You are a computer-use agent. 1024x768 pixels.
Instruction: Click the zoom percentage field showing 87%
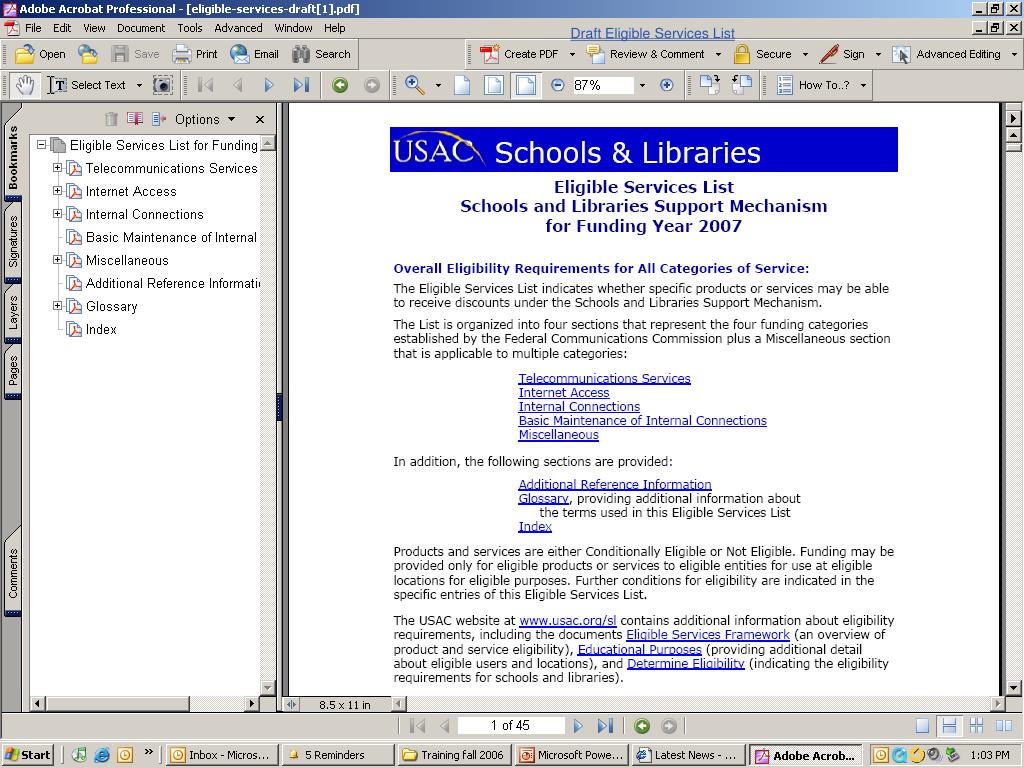pyautogui.click(x=602, y=86)
